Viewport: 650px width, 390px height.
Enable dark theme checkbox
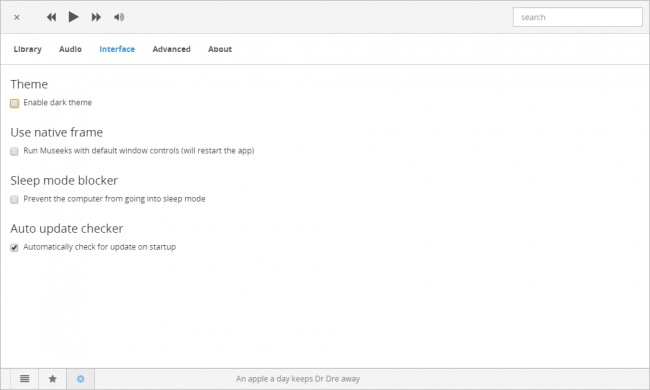pos(15,103)
